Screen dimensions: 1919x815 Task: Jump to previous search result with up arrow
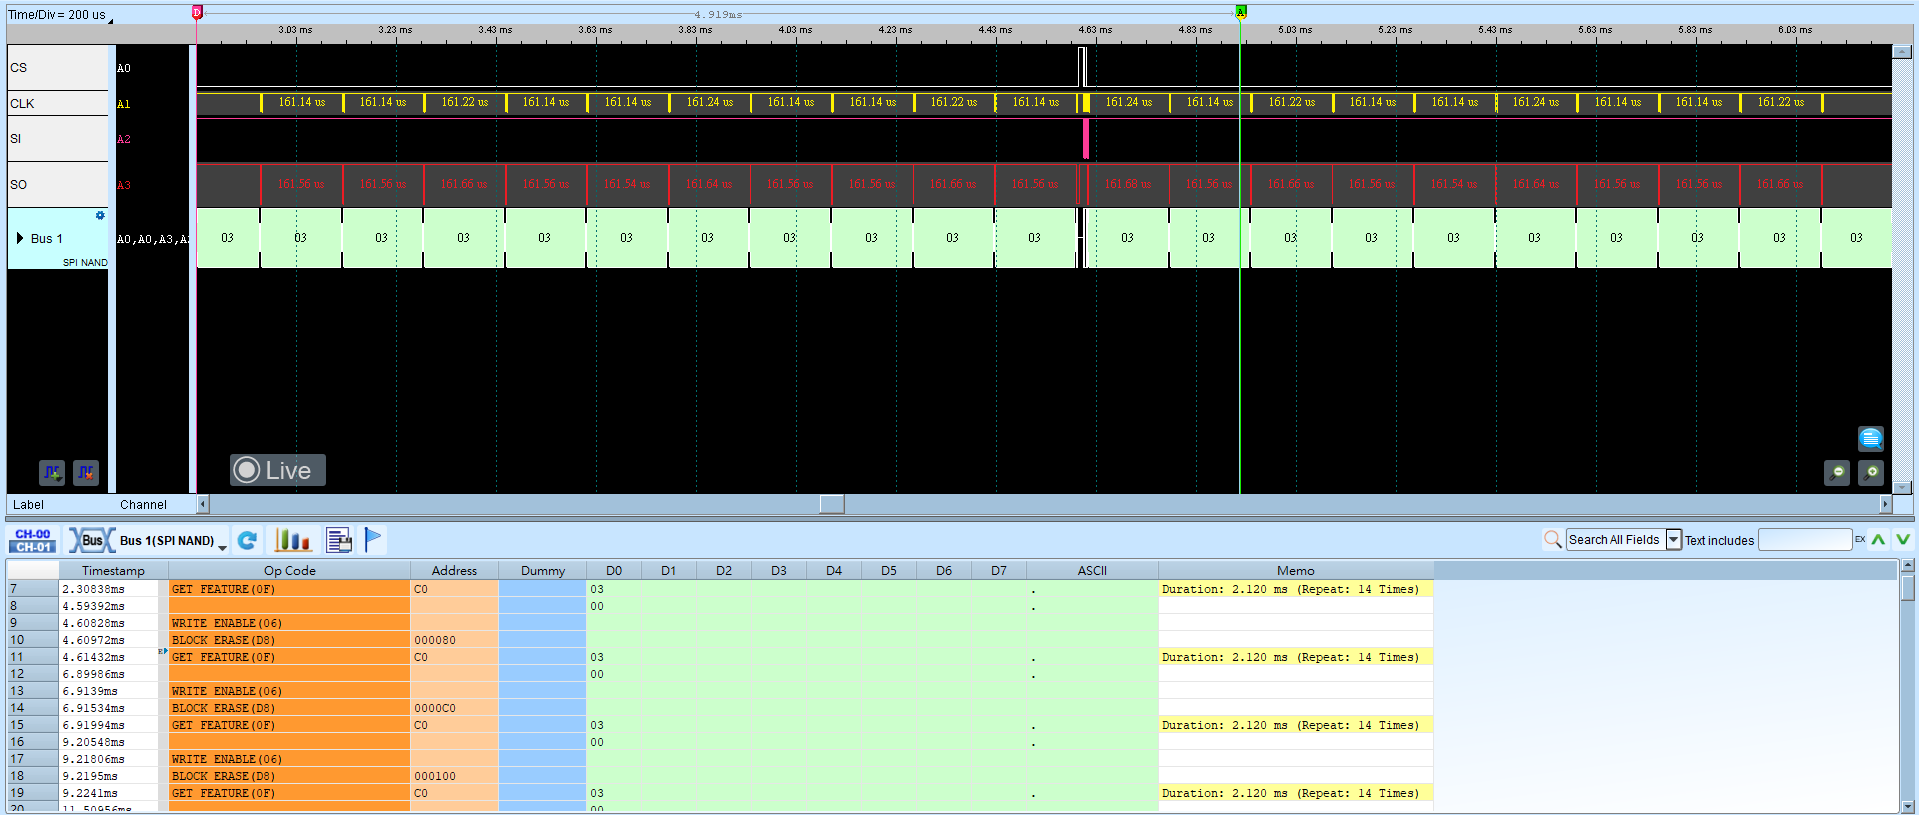pyautogui.click(x=1879, y=540)
